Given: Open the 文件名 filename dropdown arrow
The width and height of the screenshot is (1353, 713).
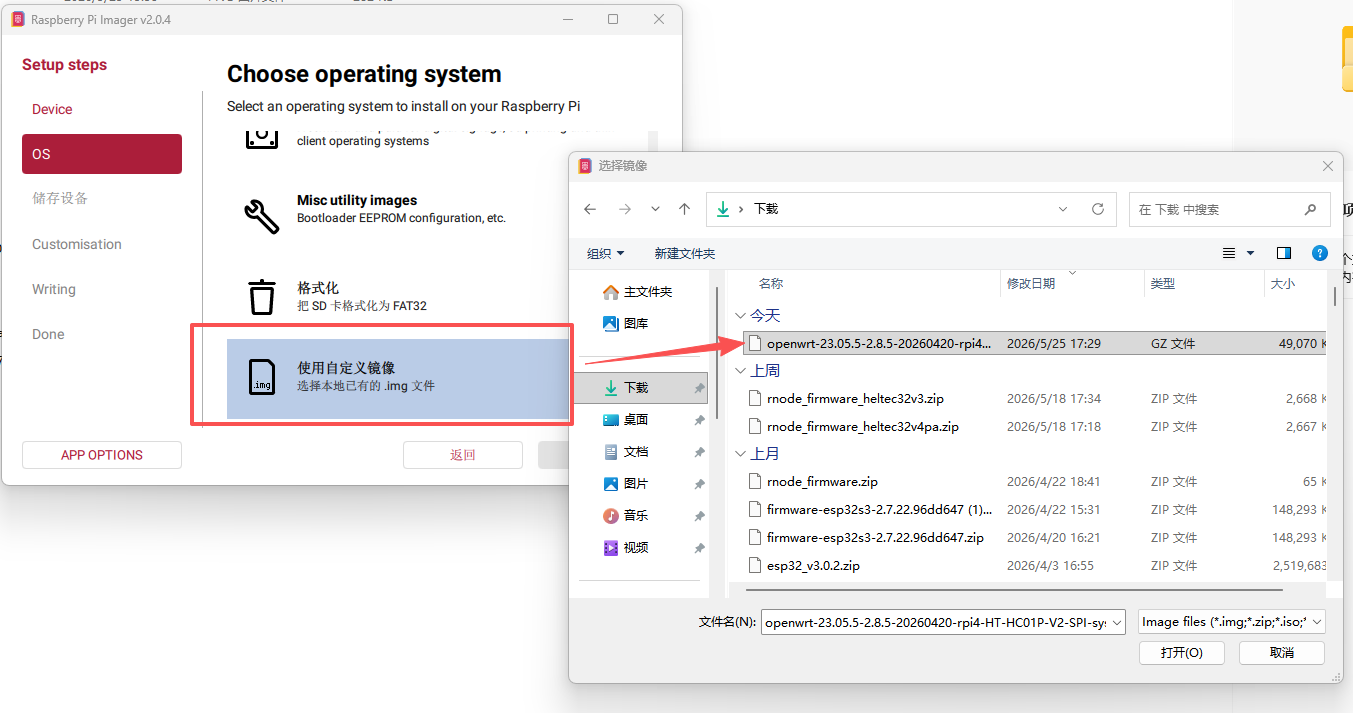Looking at the screenshot, I should pyautogui.click(x=1117, y=622).
